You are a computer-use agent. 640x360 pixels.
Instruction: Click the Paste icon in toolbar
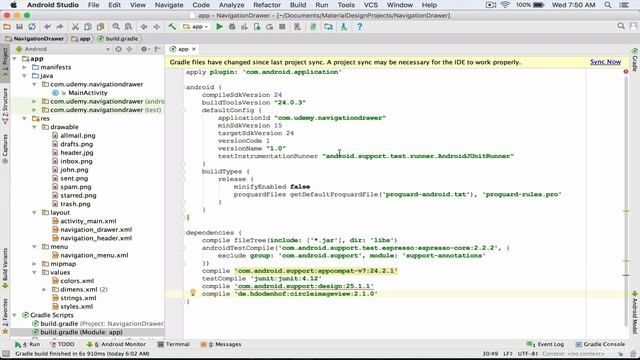(x=100, y=27)
